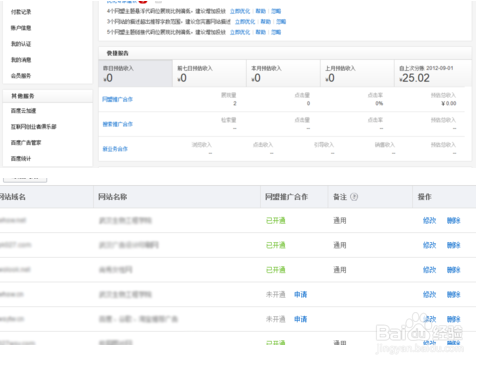Open 百度统计 sidebar link

pyautogui.click(x=21, y=159)
